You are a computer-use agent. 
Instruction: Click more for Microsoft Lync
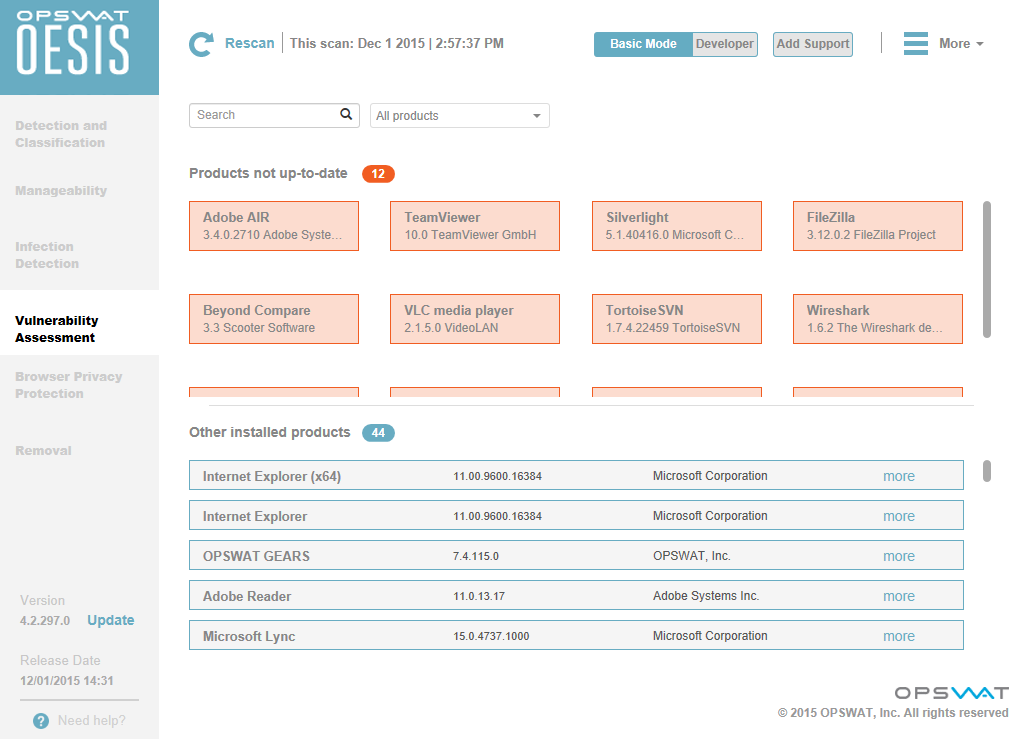[899, 637]
